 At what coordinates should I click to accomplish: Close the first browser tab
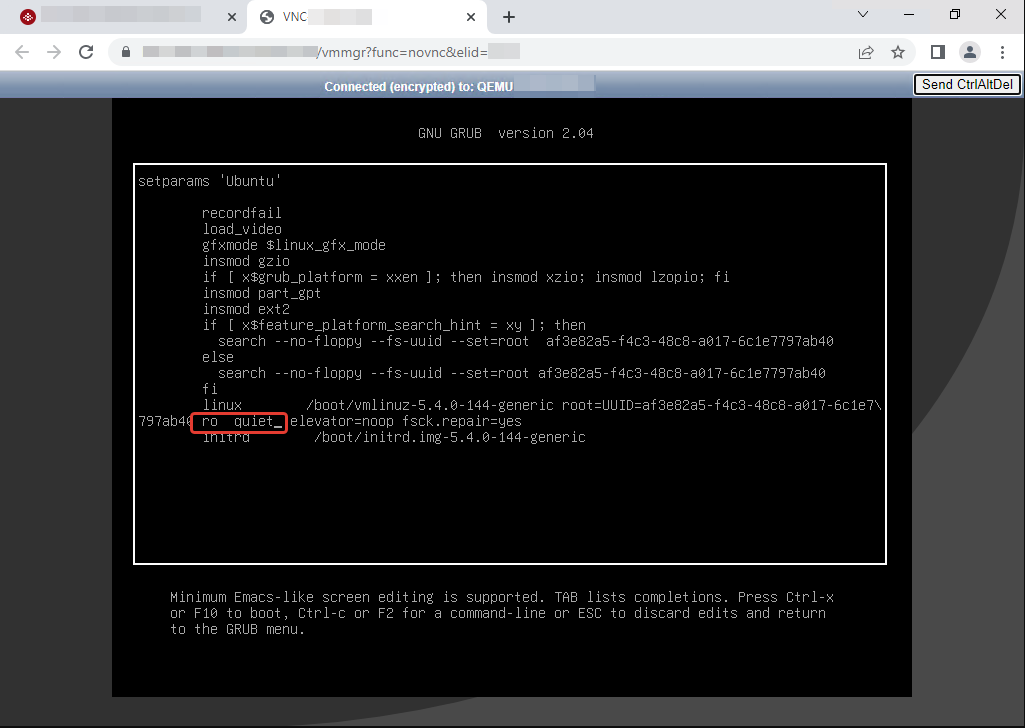[231, 17]
